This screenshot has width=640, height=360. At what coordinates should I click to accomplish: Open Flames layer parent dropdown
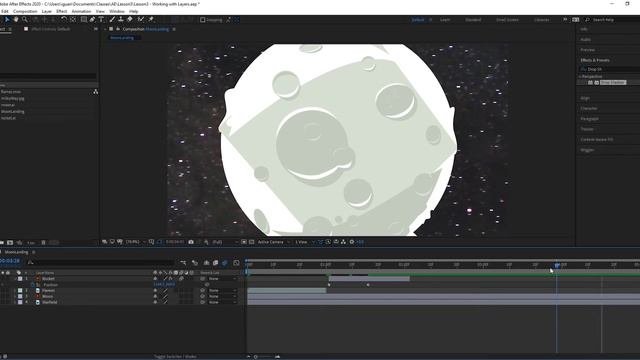pos(222,291)
